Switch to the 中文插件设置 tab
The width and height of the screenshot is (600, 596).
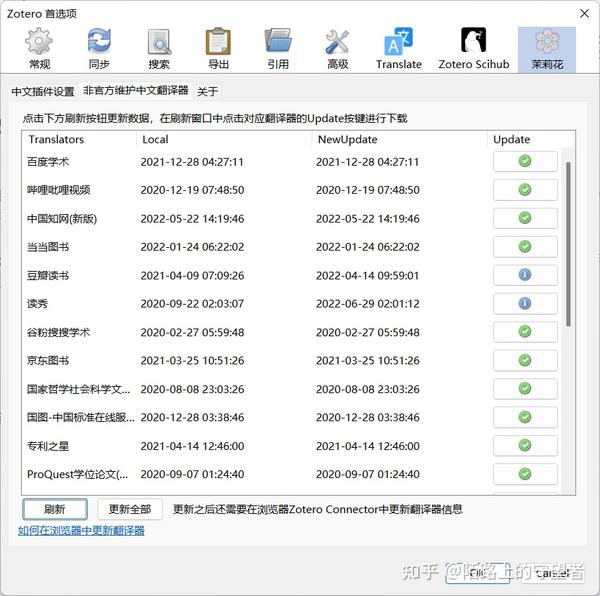click(x=43, y=91)
